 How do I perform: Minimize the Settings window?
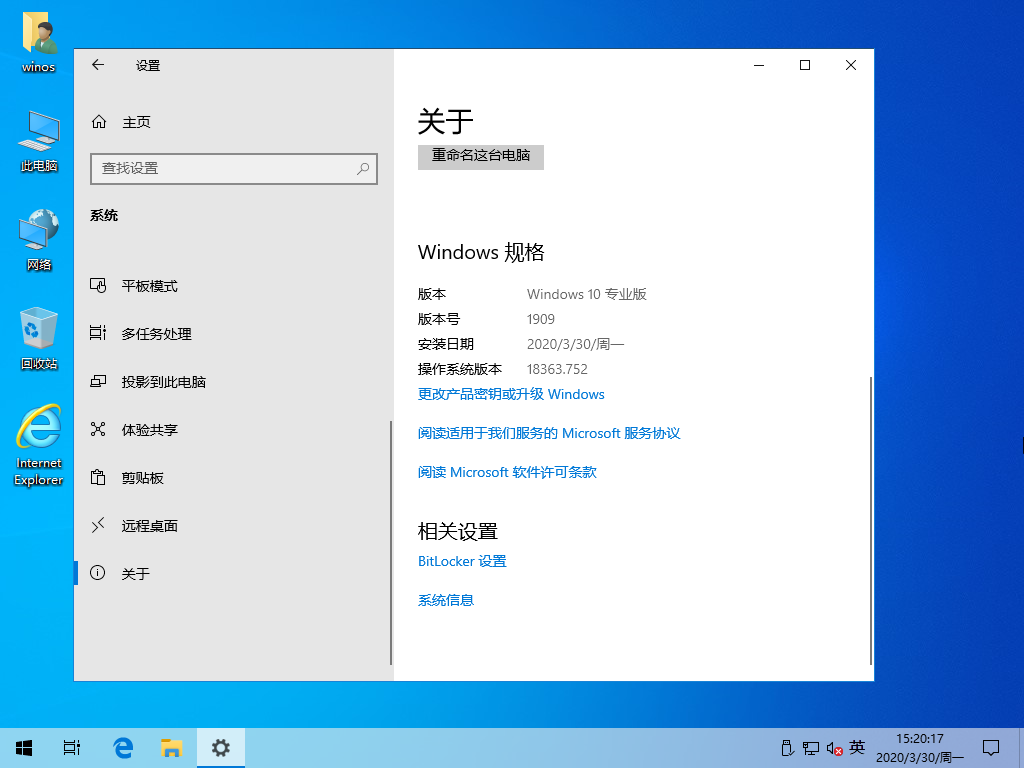click(759, 65)
